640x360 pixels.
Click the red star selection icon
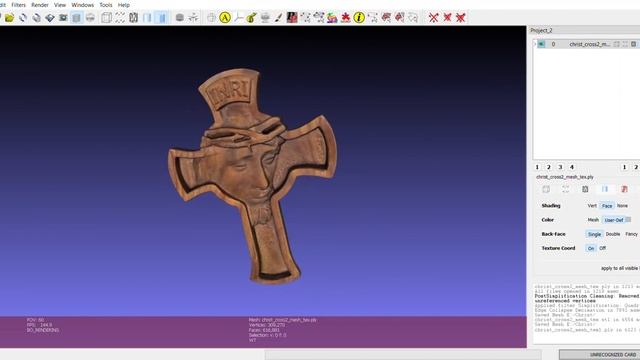[x=345, y=18]
